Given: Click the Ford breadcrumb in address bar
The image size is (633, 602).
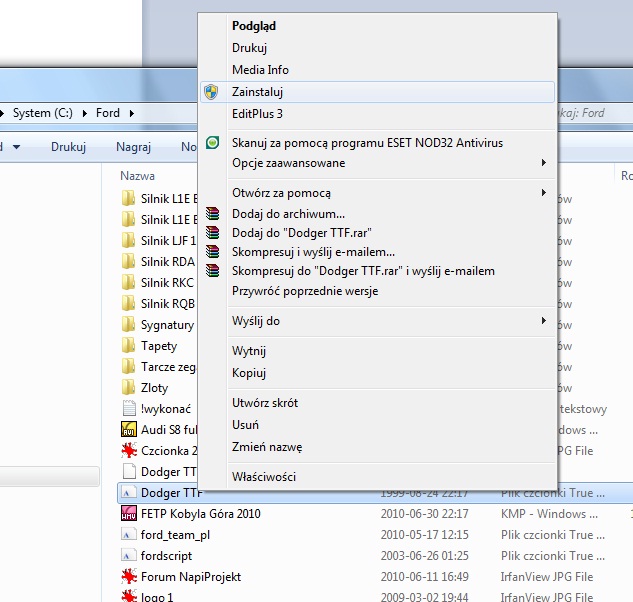Looking at the screenshot, I should pyautogui.click(x=107, y=113).
